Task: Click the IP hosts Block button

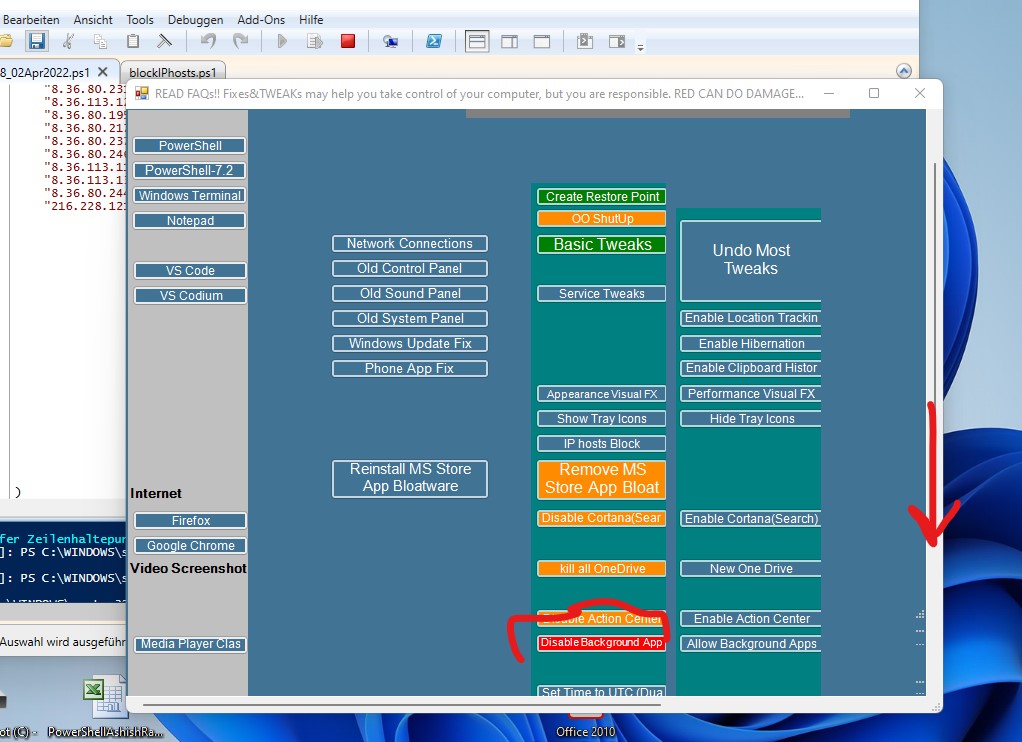Action: [x=602, y=443]
